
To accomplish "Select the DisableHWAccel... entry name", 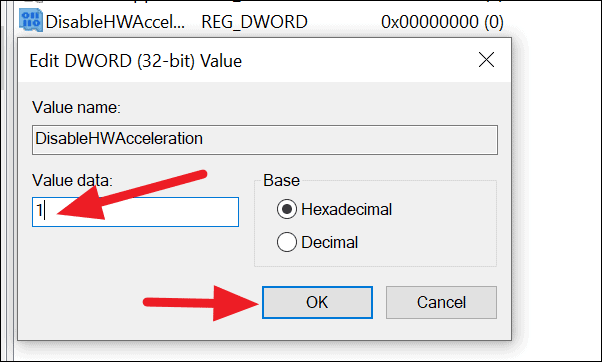I will pyautogui.click(x=115, y=22).
